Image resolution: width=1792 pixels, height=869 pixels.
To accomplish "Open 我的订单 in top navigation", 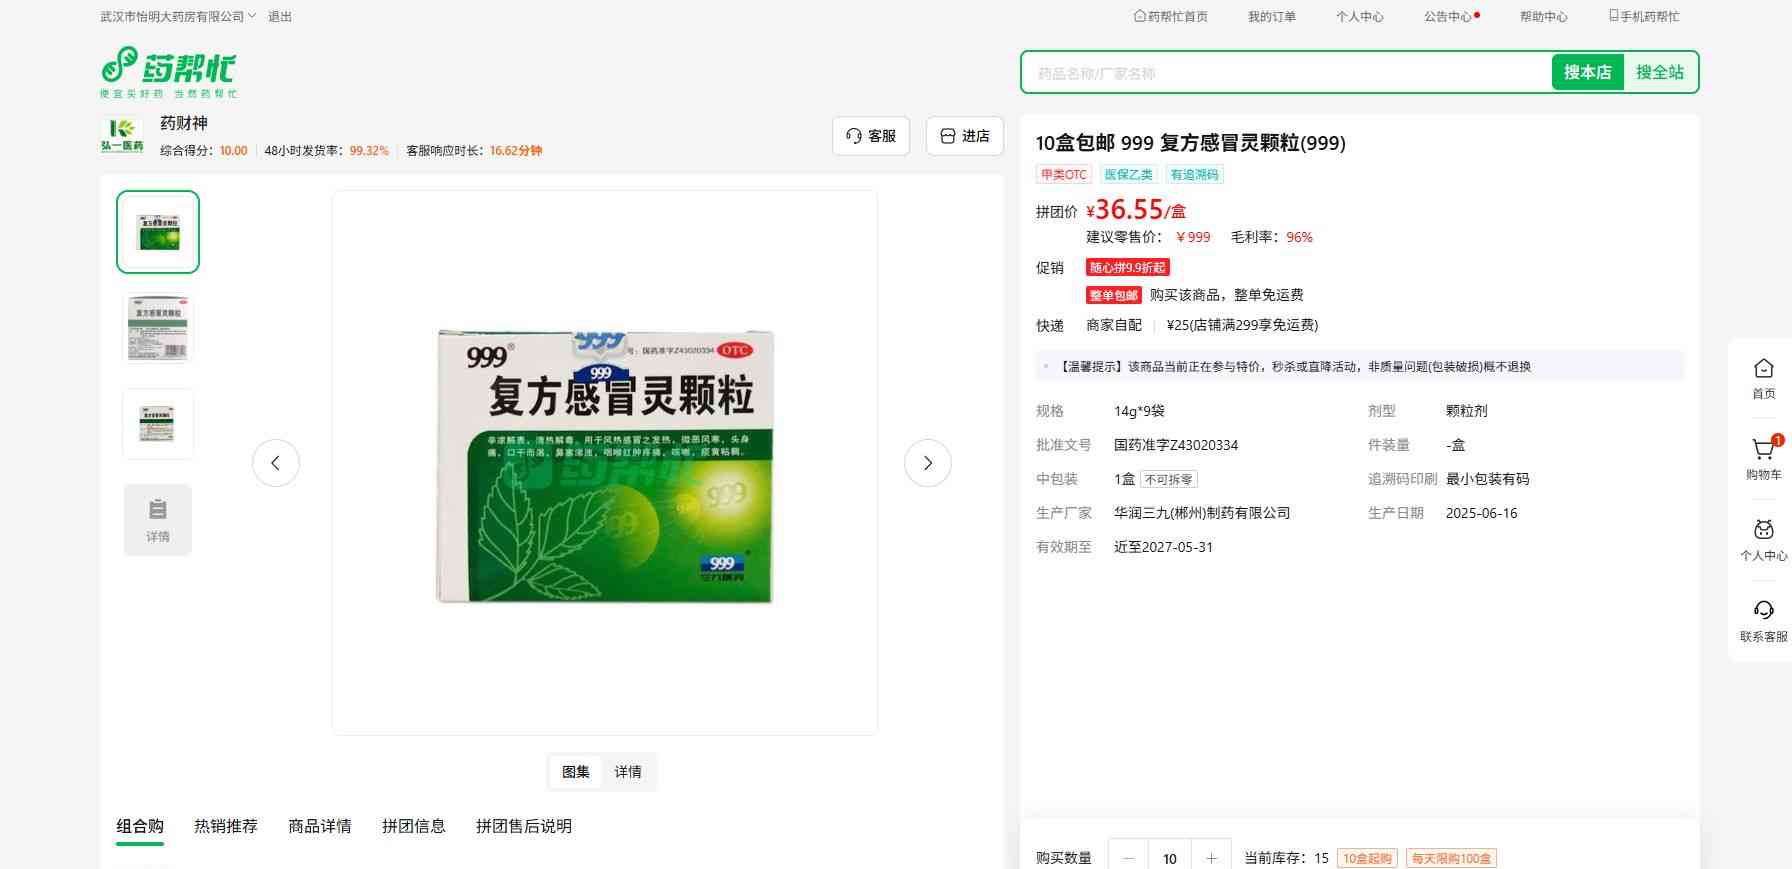I will coord(1271,17).
